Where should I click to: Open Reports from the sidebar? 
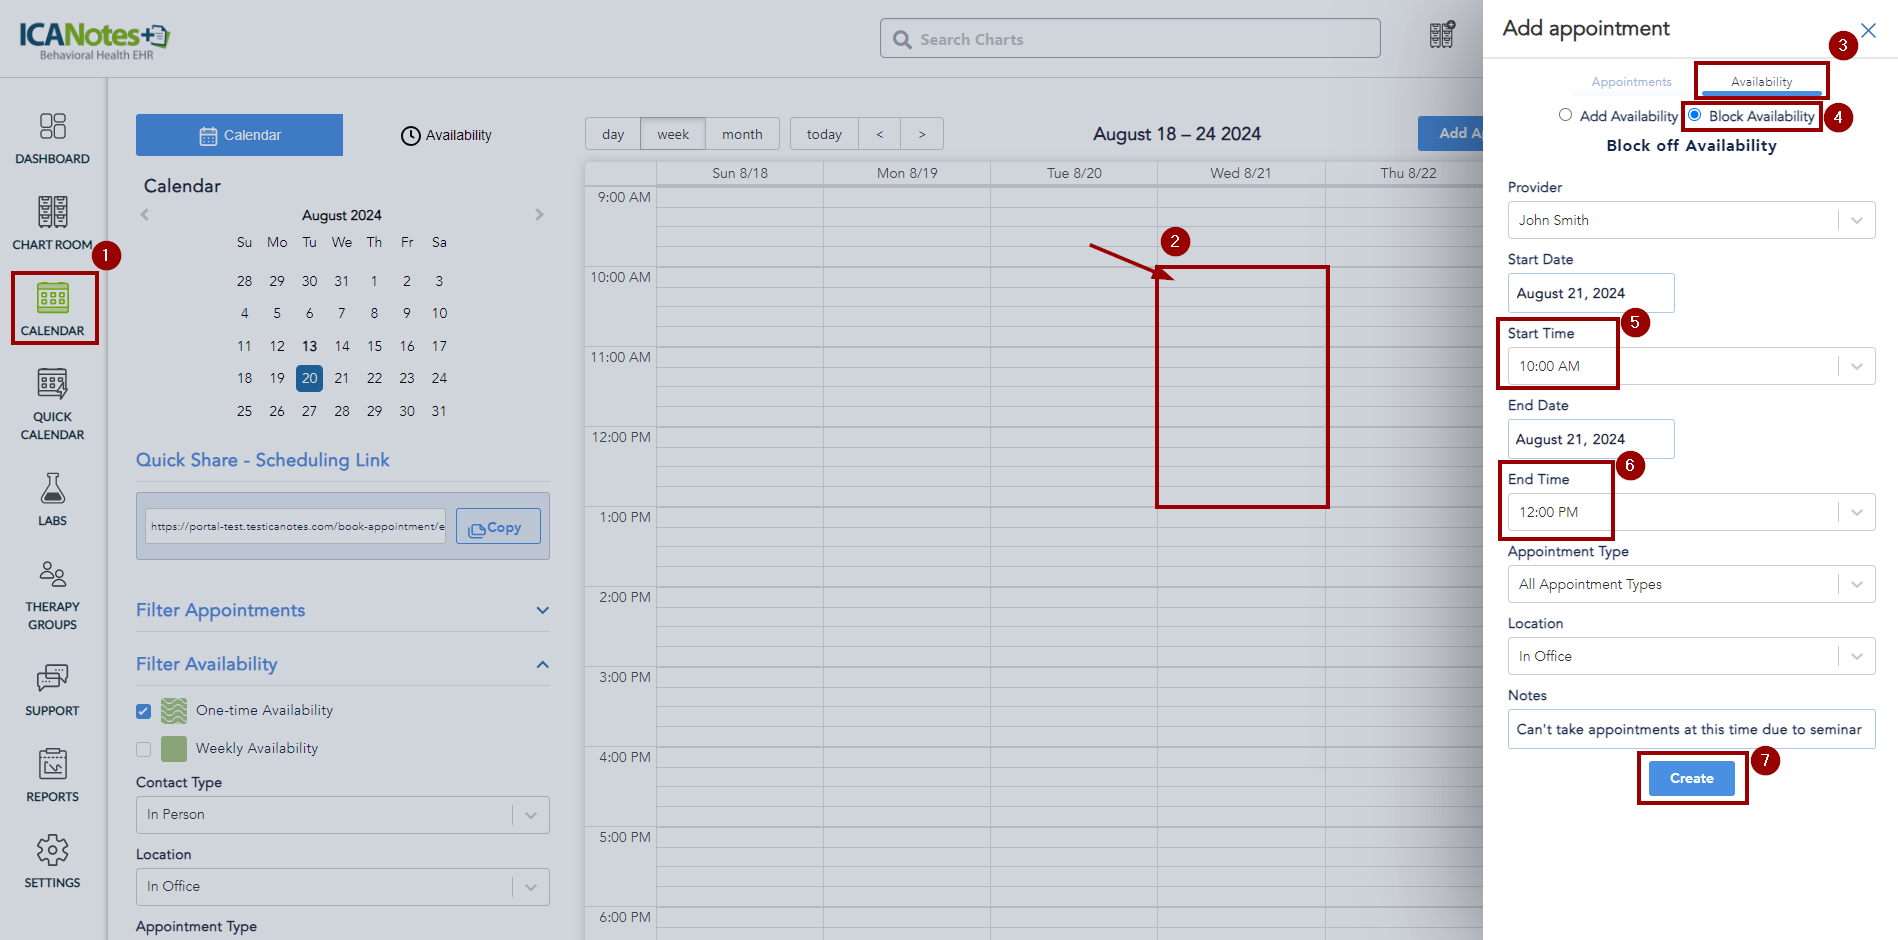click(52, 775)
